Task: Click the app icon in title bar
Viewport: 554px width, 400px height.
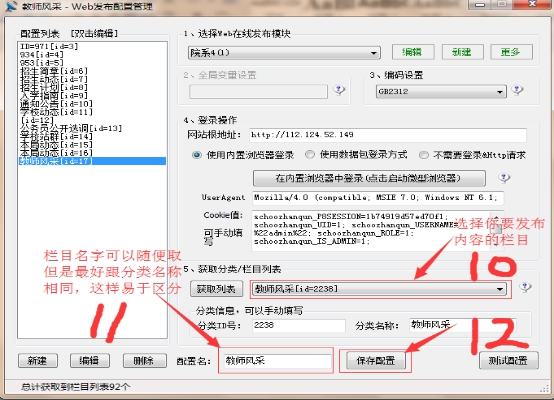Action: click(12, 6)
